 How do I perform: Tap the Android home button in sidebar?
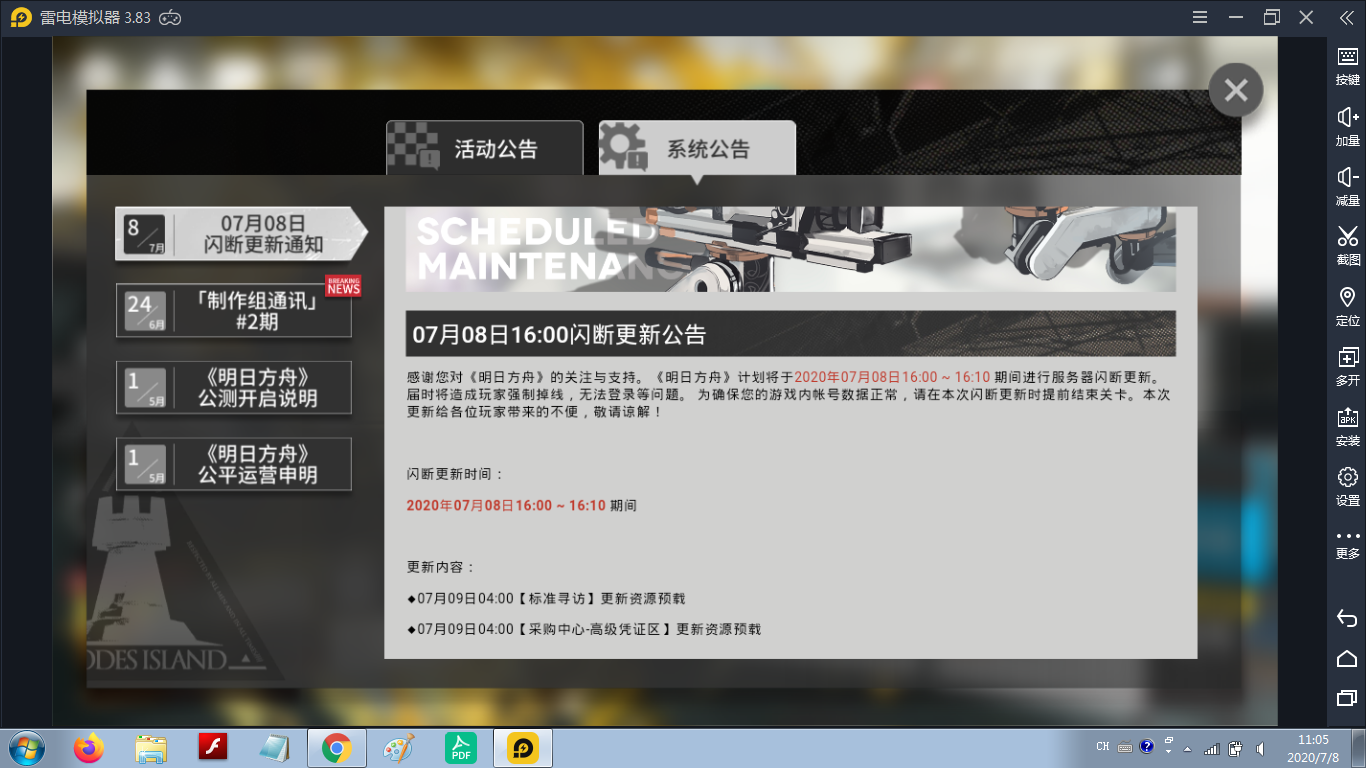click(x=1347, y=658)
